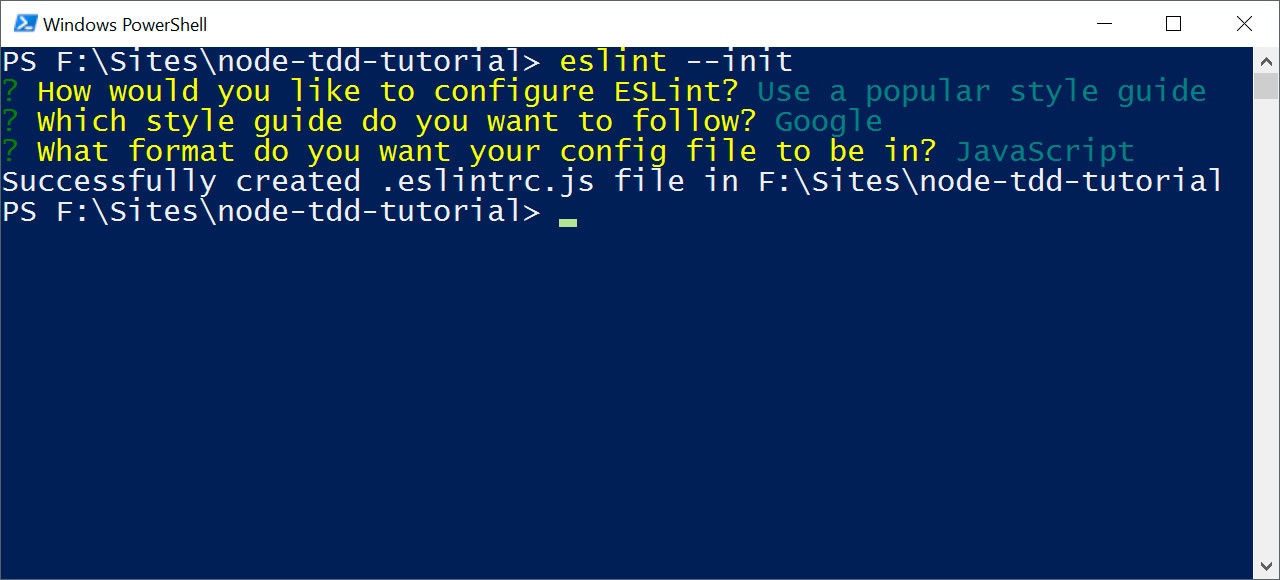Click the scrollbar up arrow

tap(1265, 57)
